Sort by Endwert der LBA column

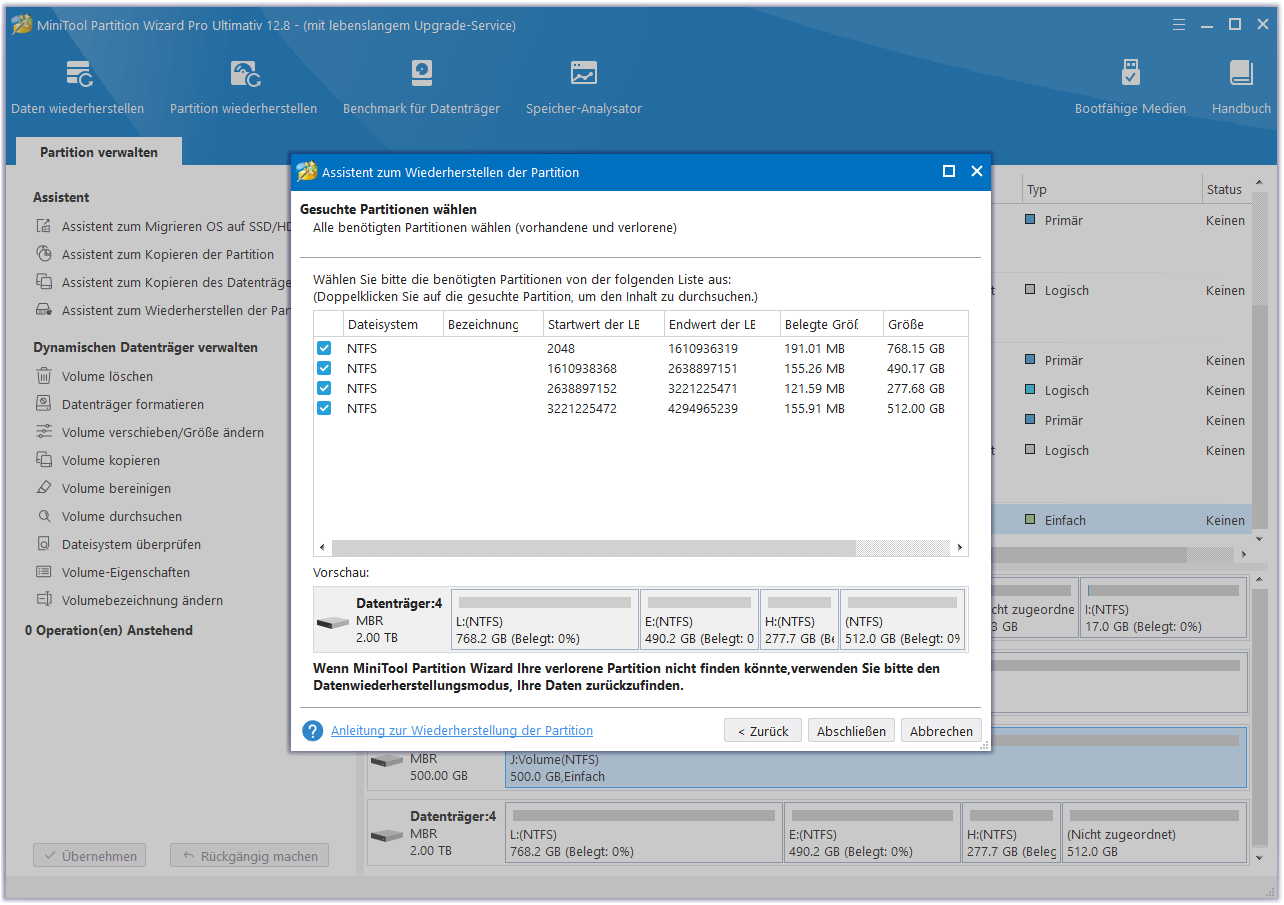[723, 324]
